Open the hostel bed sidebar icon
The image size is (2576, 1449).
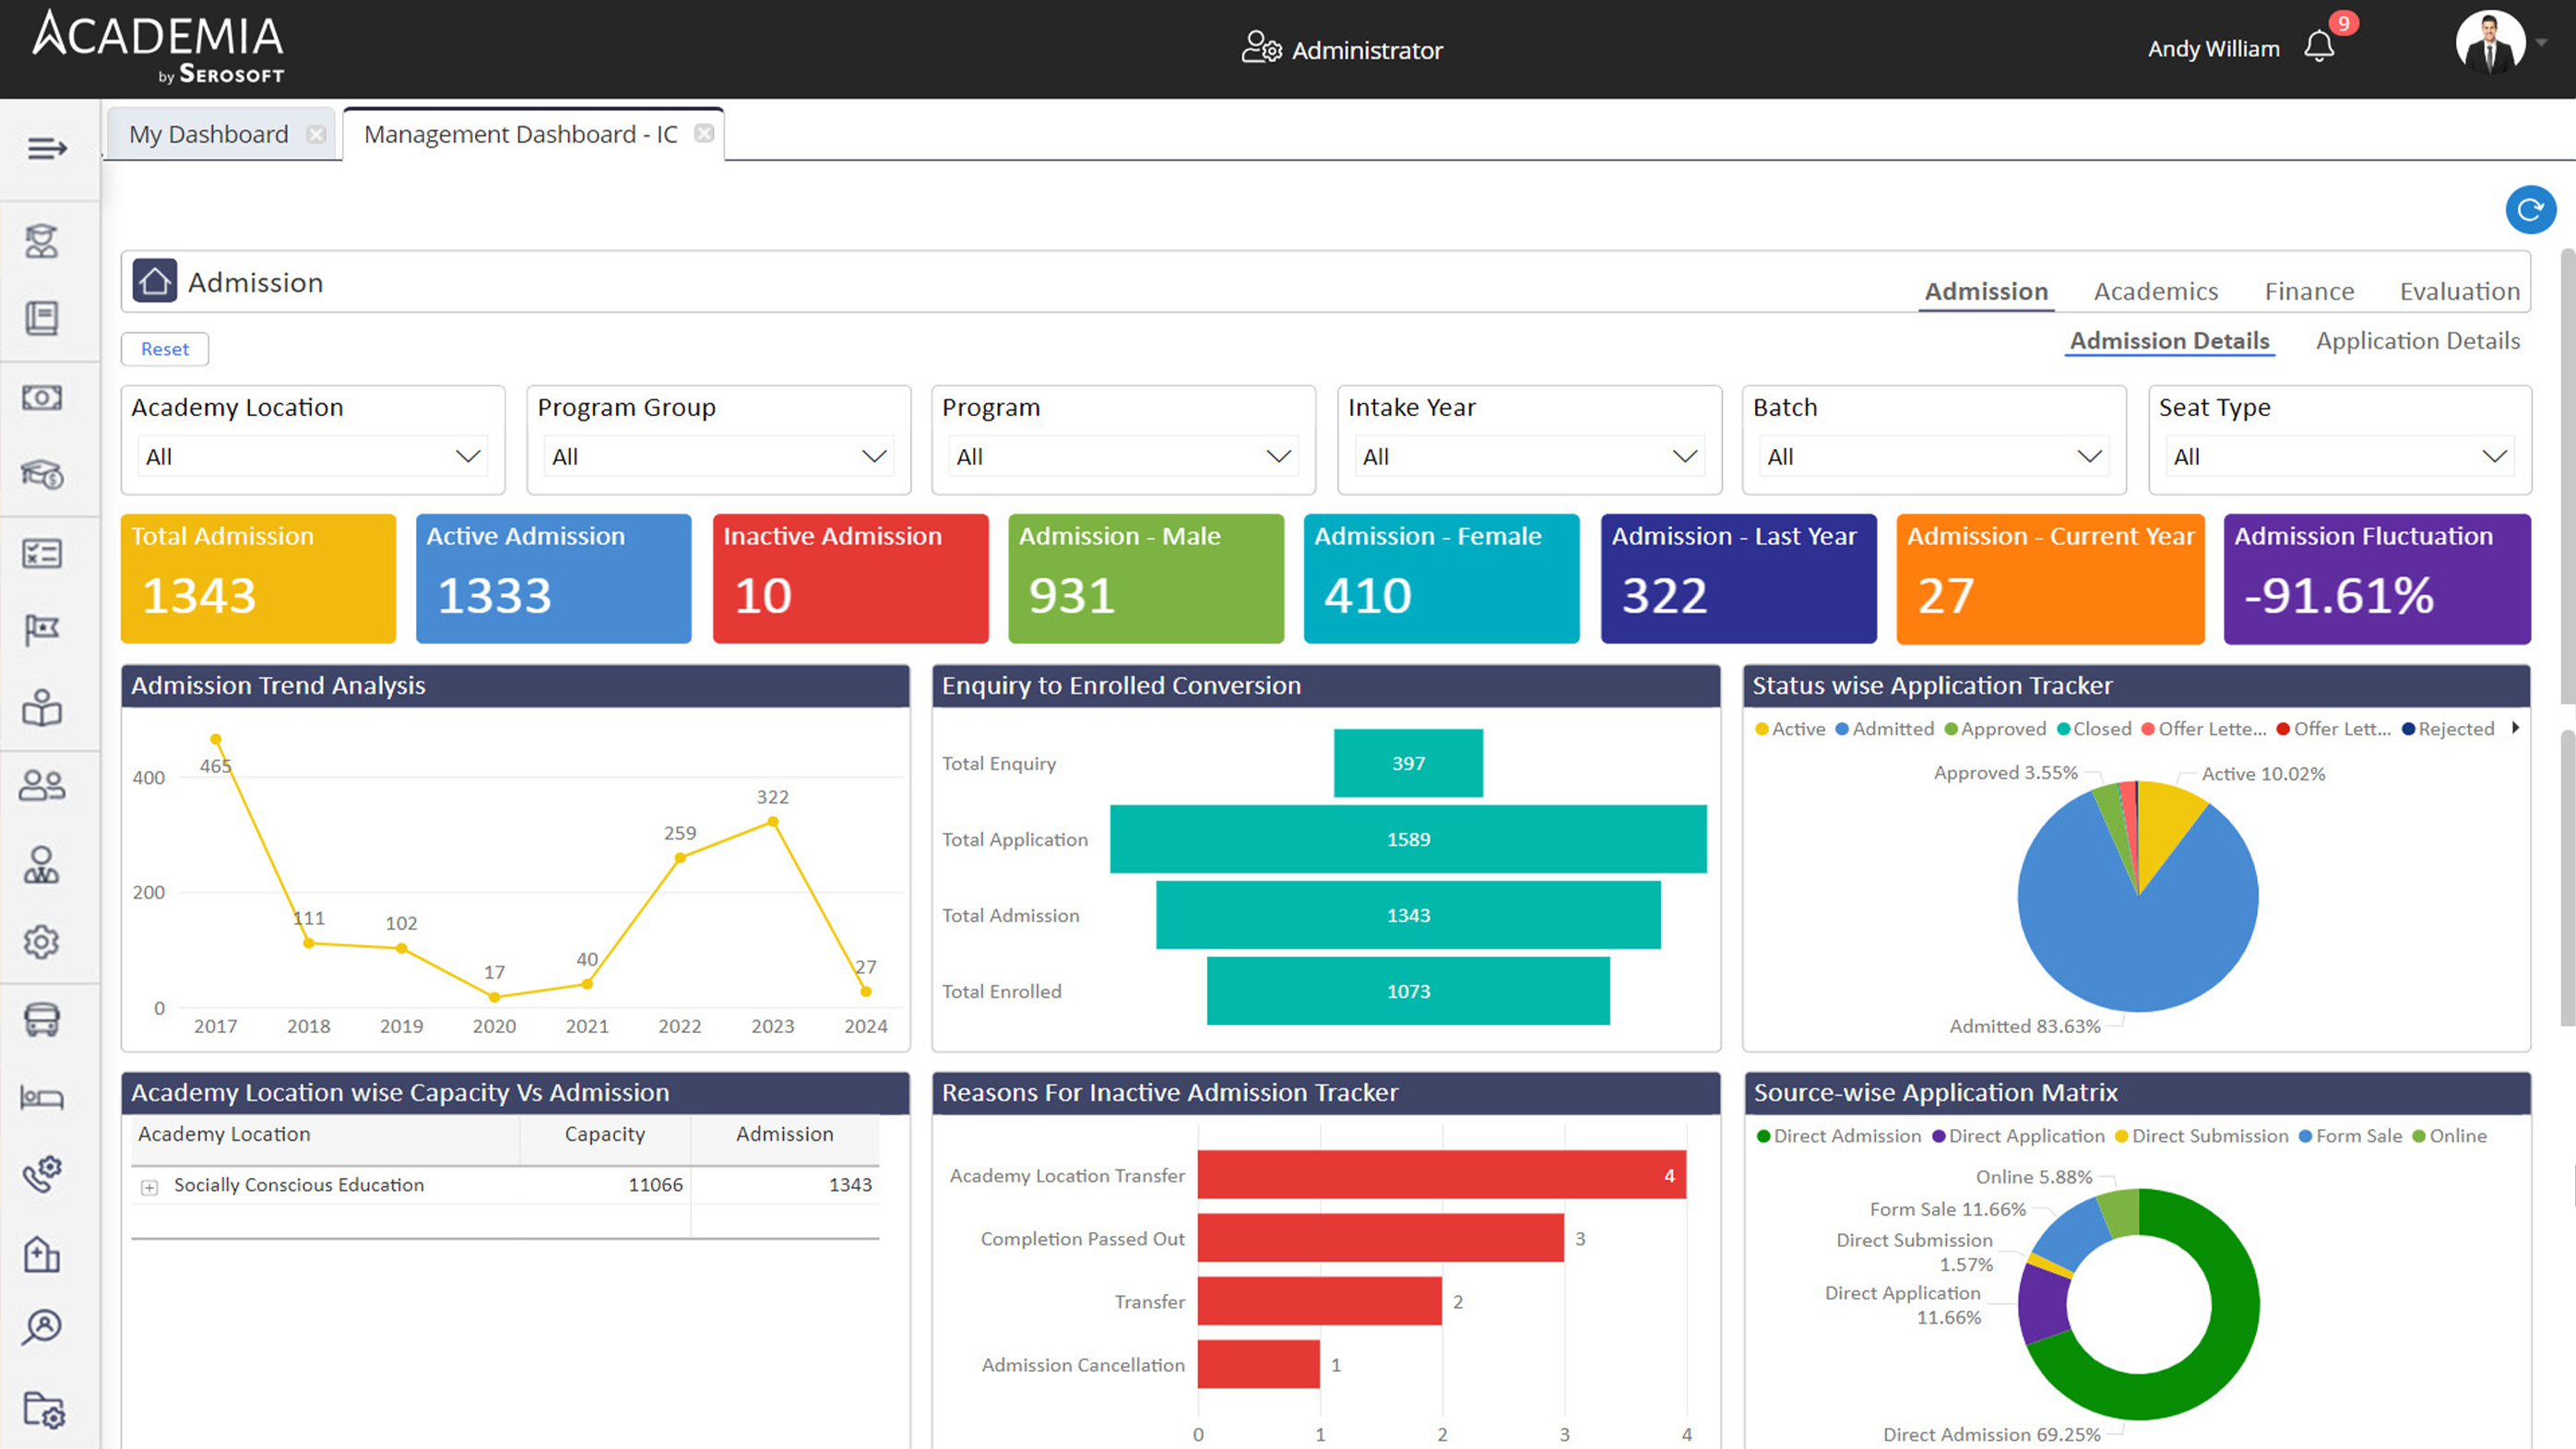click(x=42, y=1098)
